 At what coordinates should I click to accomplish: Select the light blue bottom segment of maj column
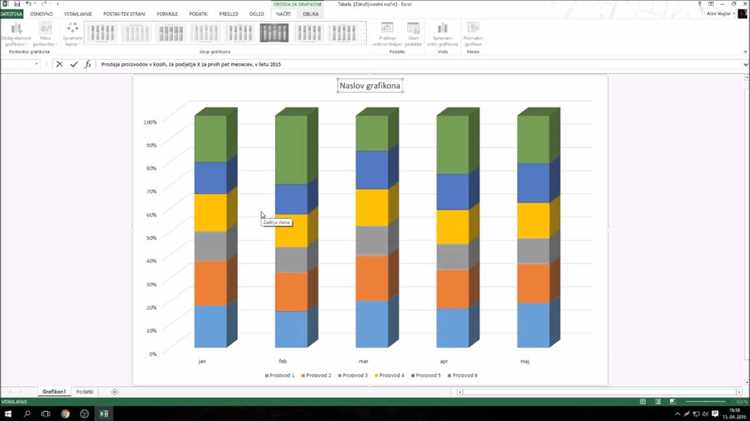pyautogui.click(x=533, y=325)
